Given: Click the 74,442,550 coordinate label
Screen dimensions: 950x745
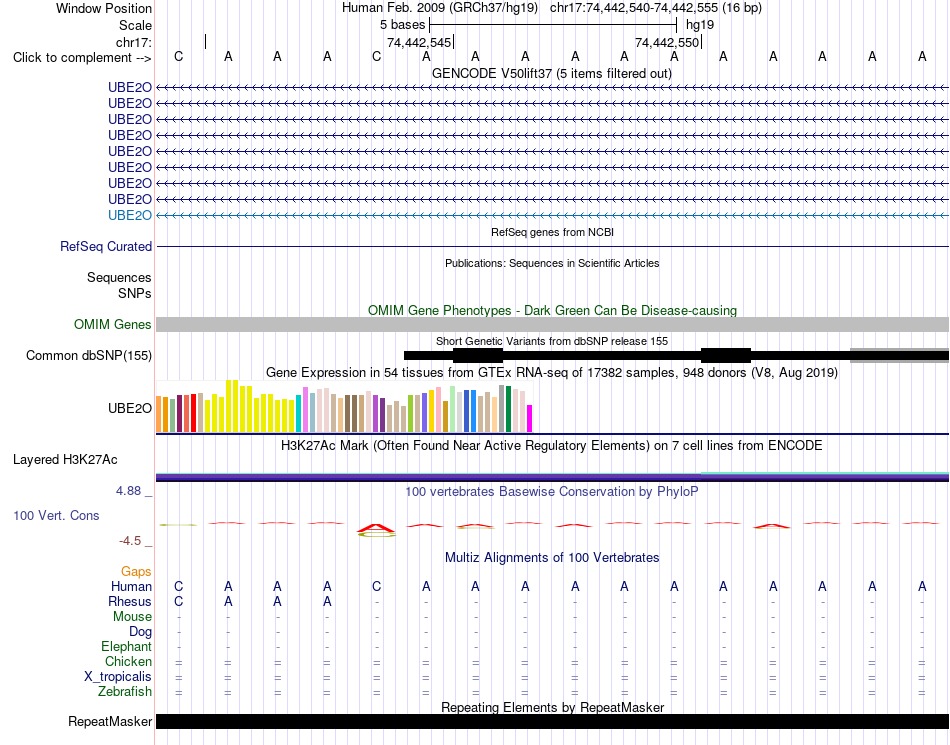Looking at the screenshot, I should tap(667, 42).
